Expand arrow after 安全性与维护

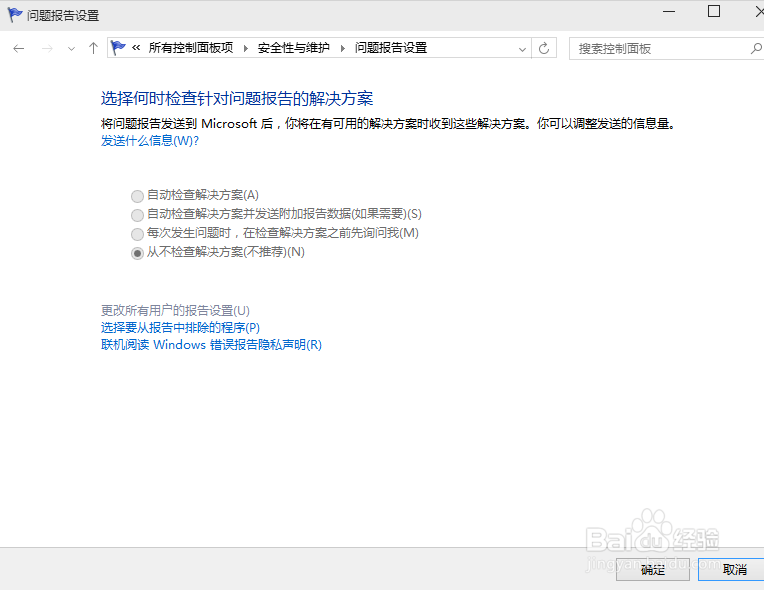tap(343, 48)
